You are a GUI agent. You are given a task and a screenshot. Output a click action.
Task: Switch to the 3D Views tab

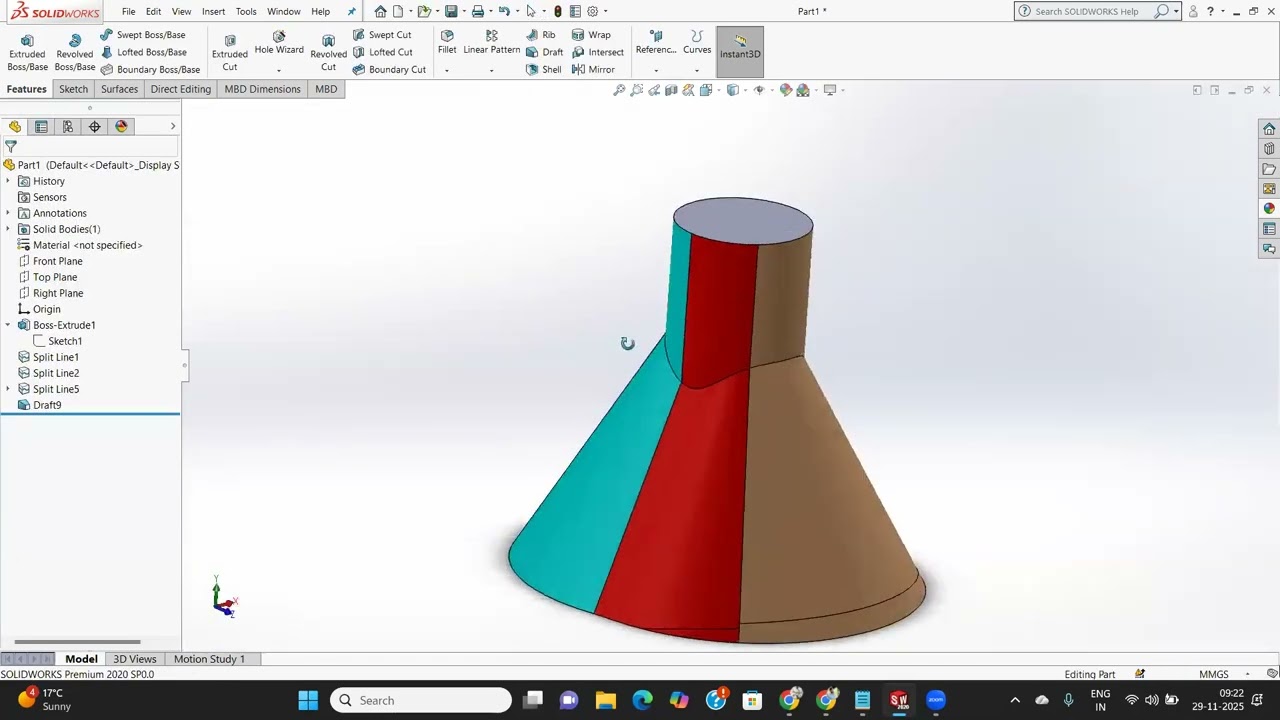click(135, 659)
